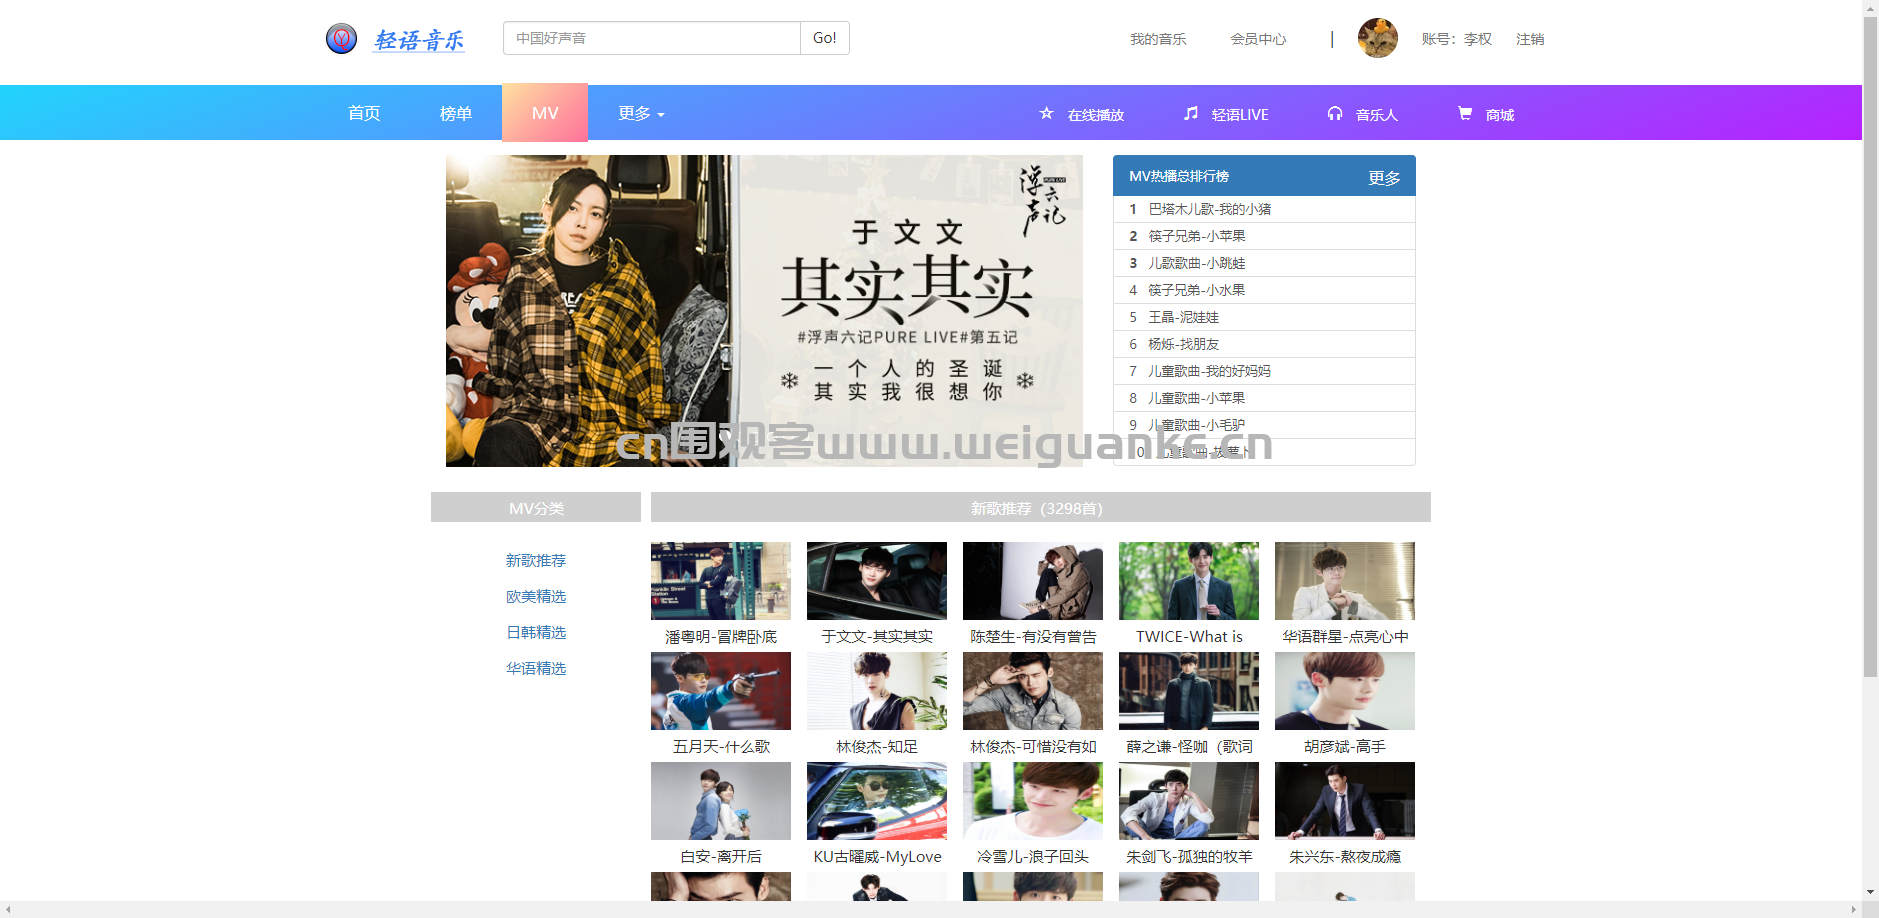The width and height of the screenshot is (1879, 918).
Task: Open 五月天-什么歌 MV thumbnail
Action: [x=721, y=691]
